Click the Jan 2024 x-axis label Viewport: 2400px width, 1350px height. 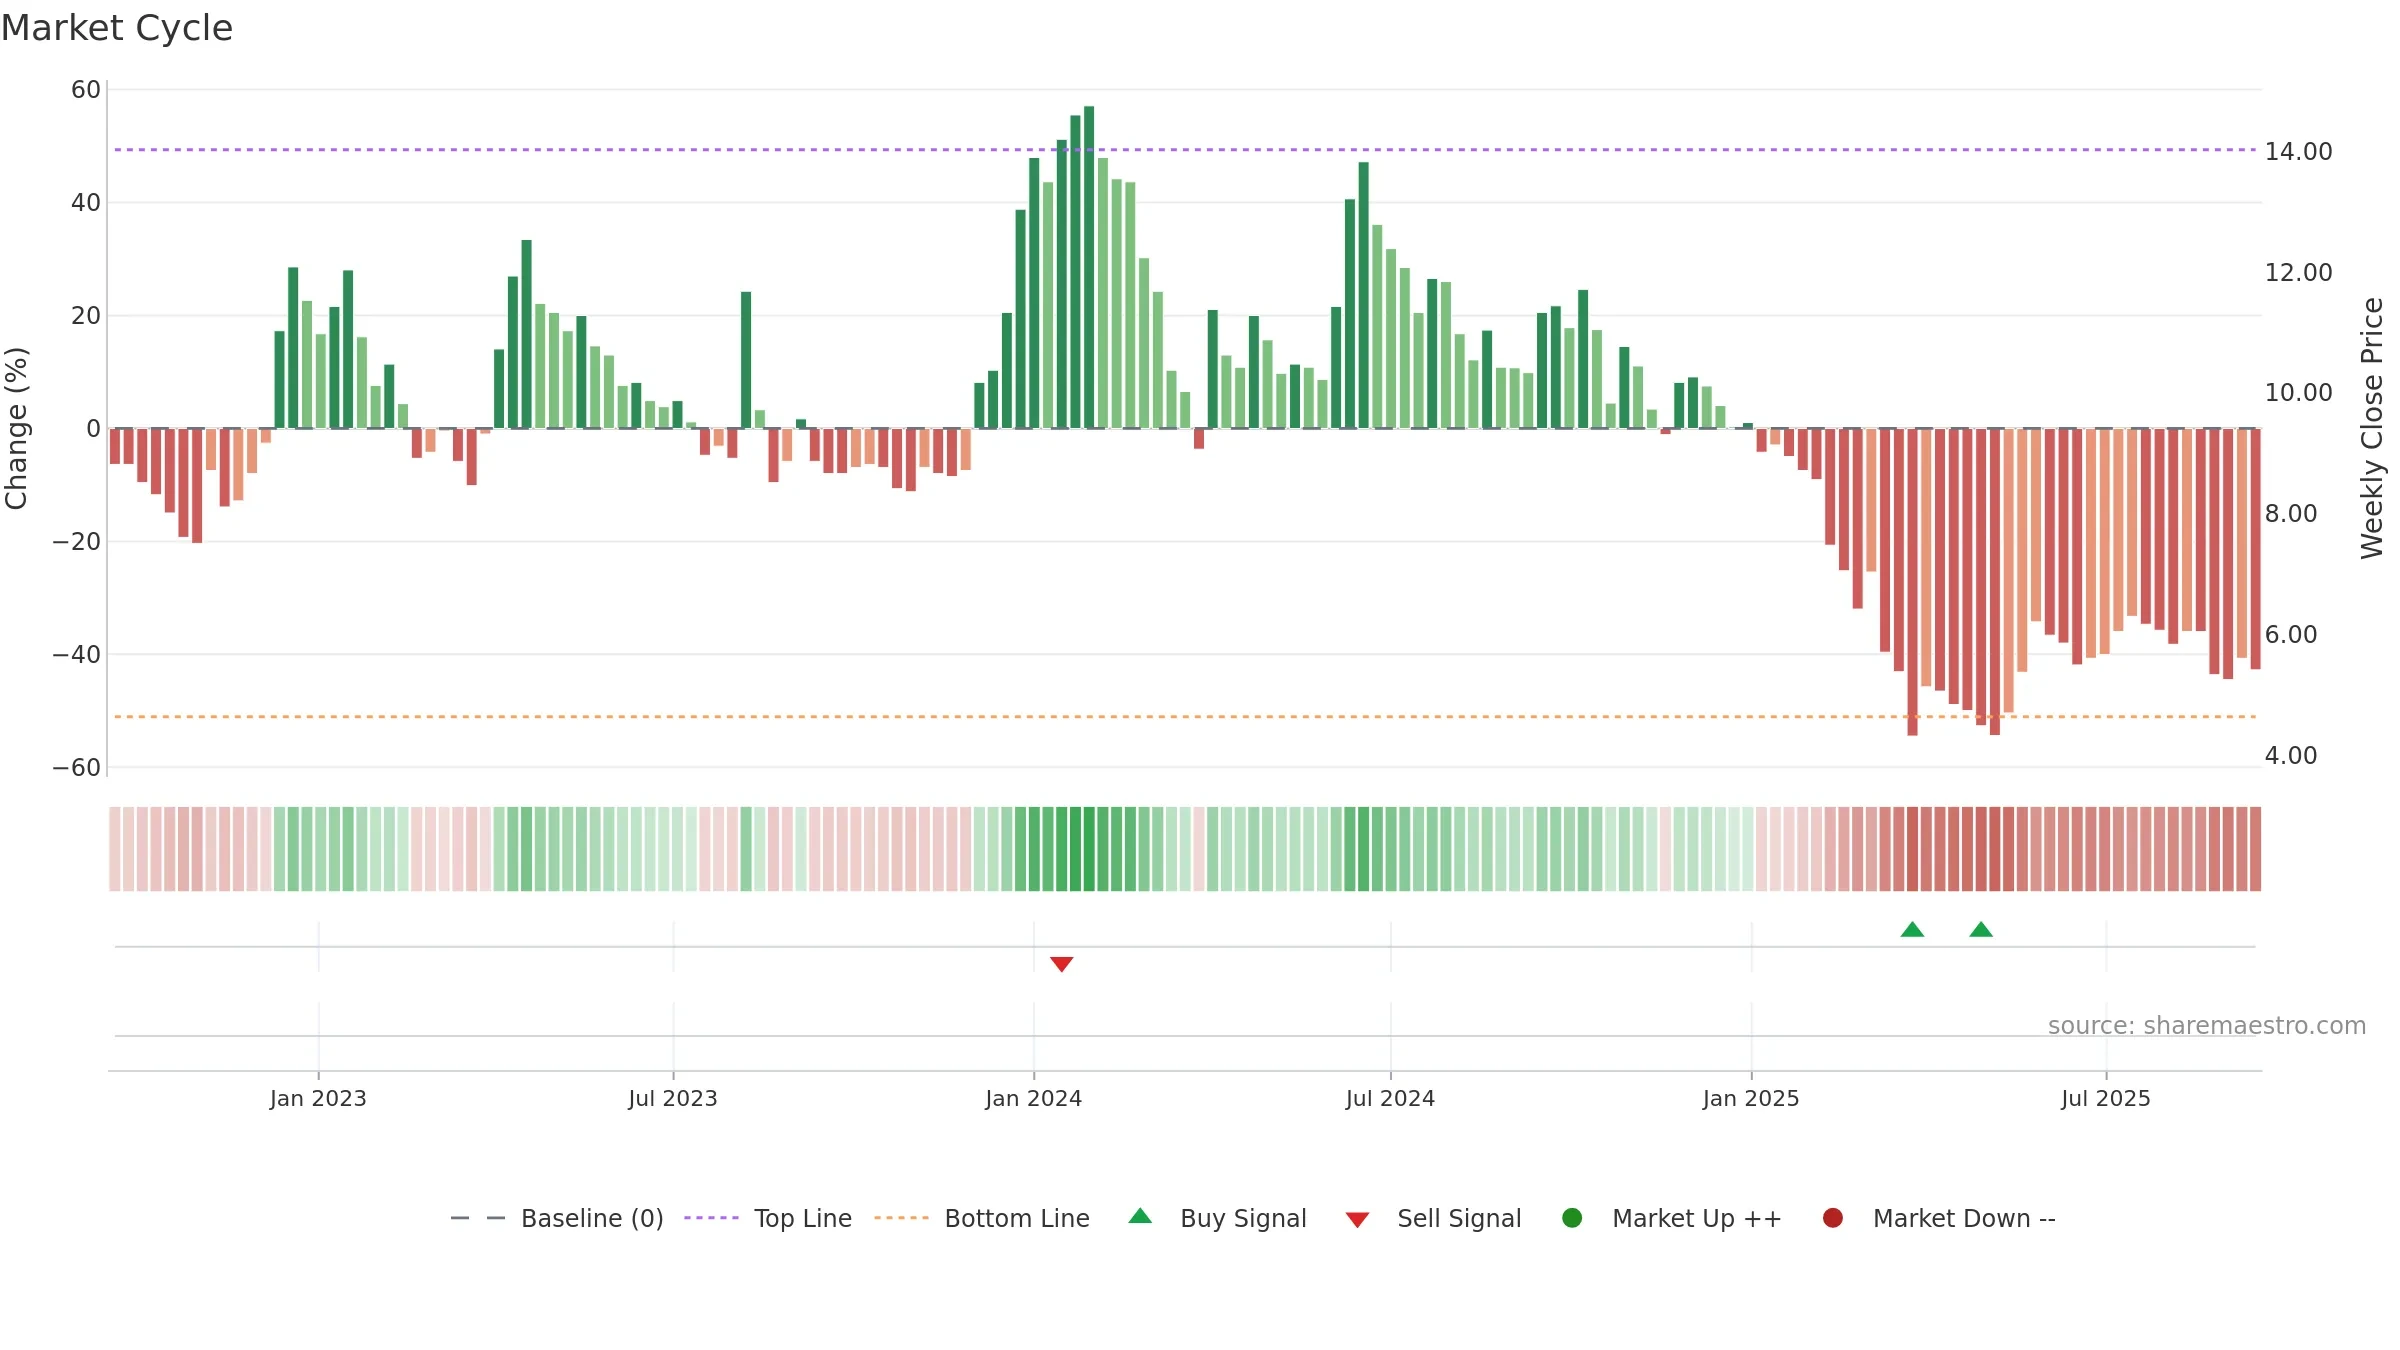1034,1099
